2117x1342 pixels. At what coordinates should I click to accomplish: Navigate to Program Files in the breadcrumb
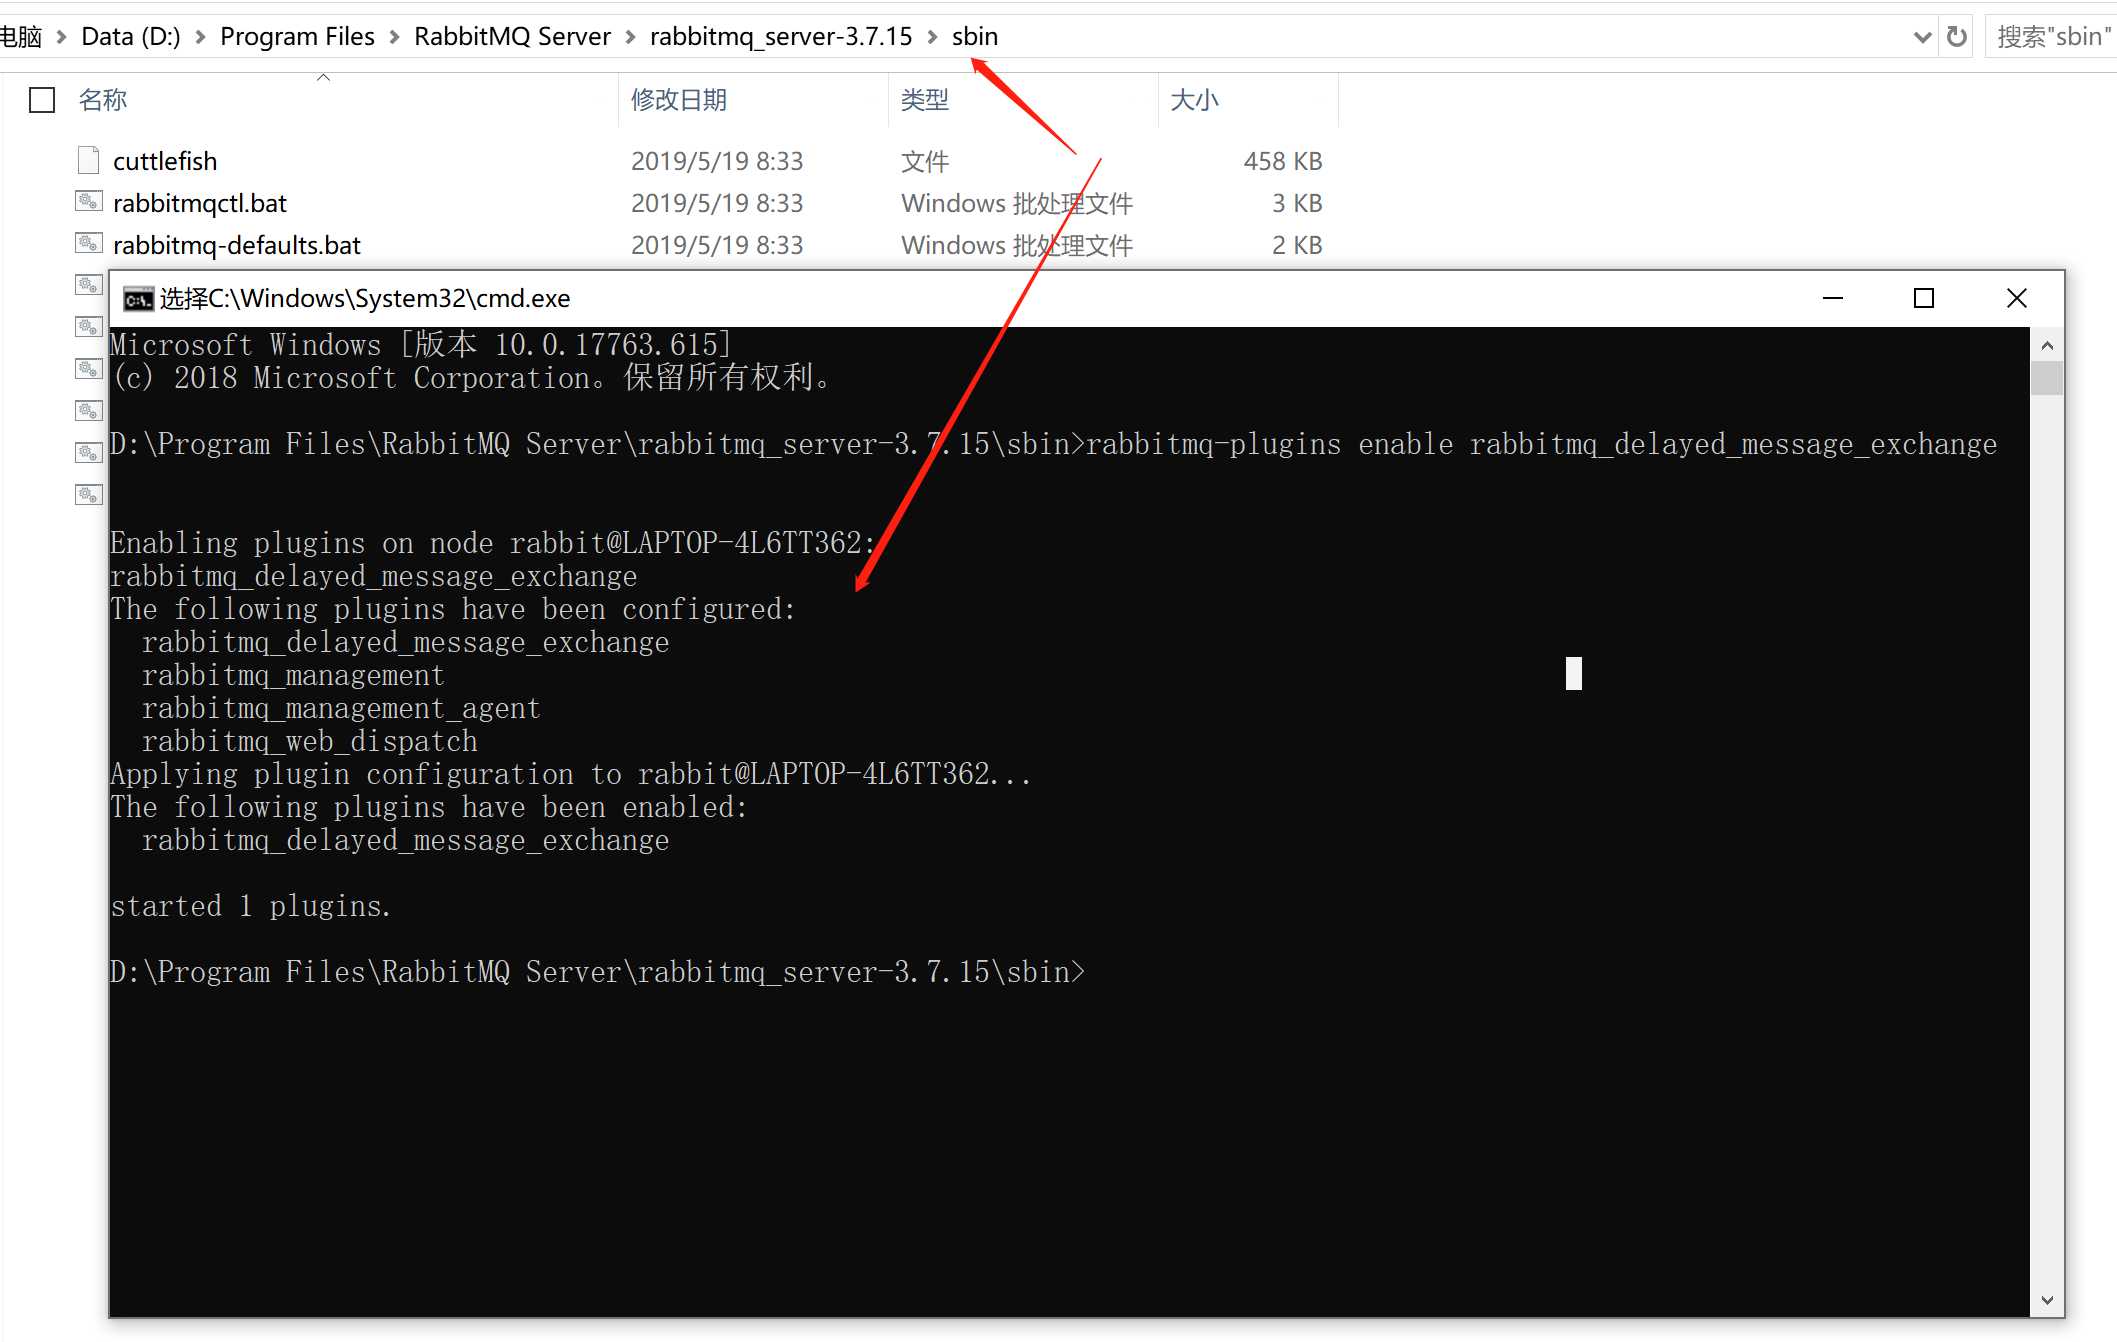297,37
